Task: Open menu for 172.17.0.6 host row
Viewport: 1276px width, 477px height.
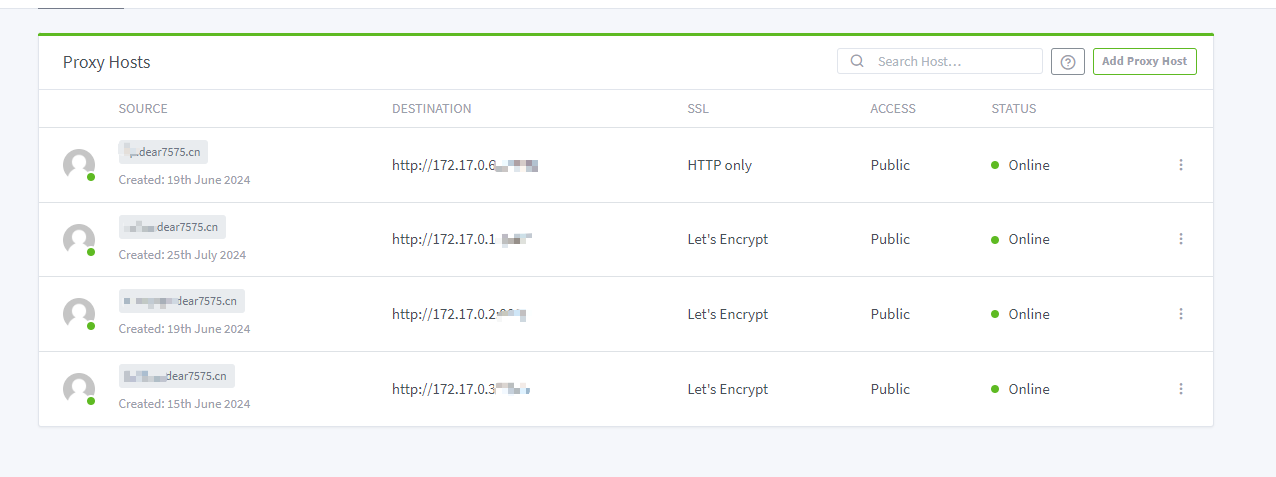Action: 1180,165
